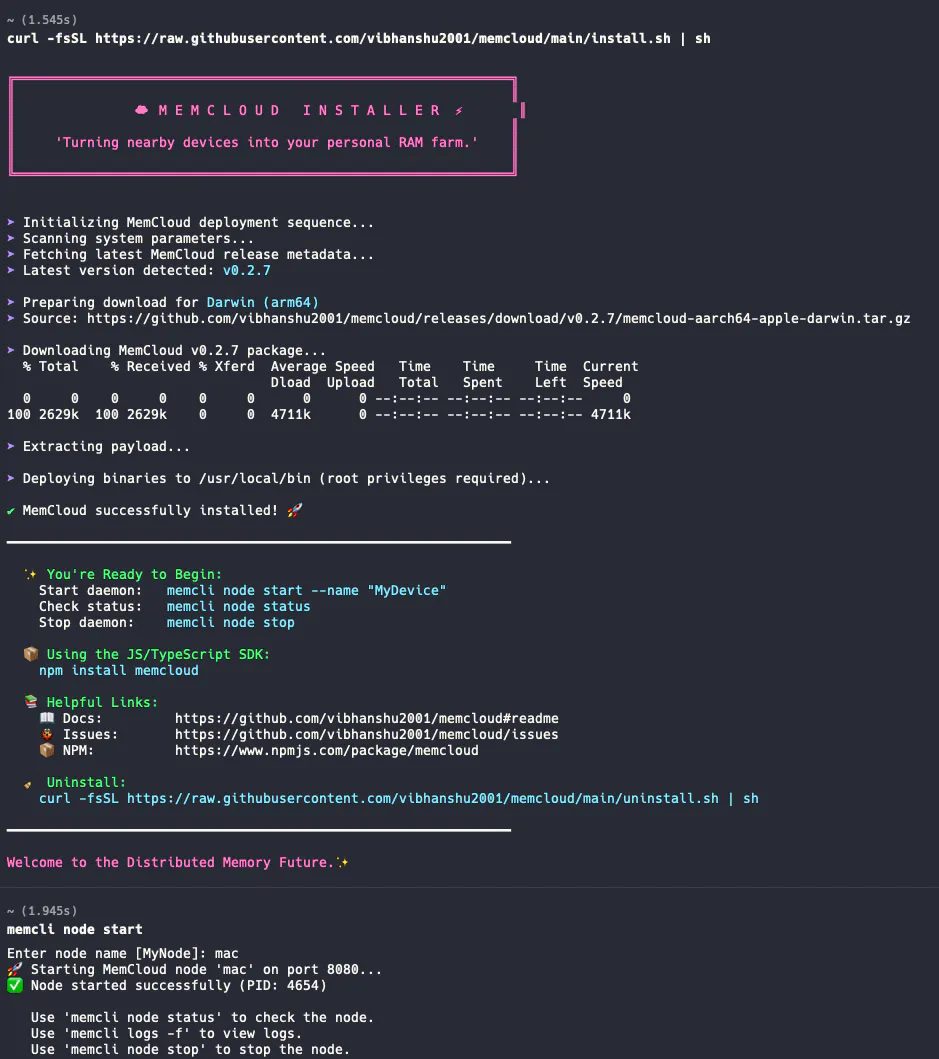The height and width of the screenshot is (1059, 939).
Task: Click the 'memcli node stop' command text
Action: coord(230,622)
